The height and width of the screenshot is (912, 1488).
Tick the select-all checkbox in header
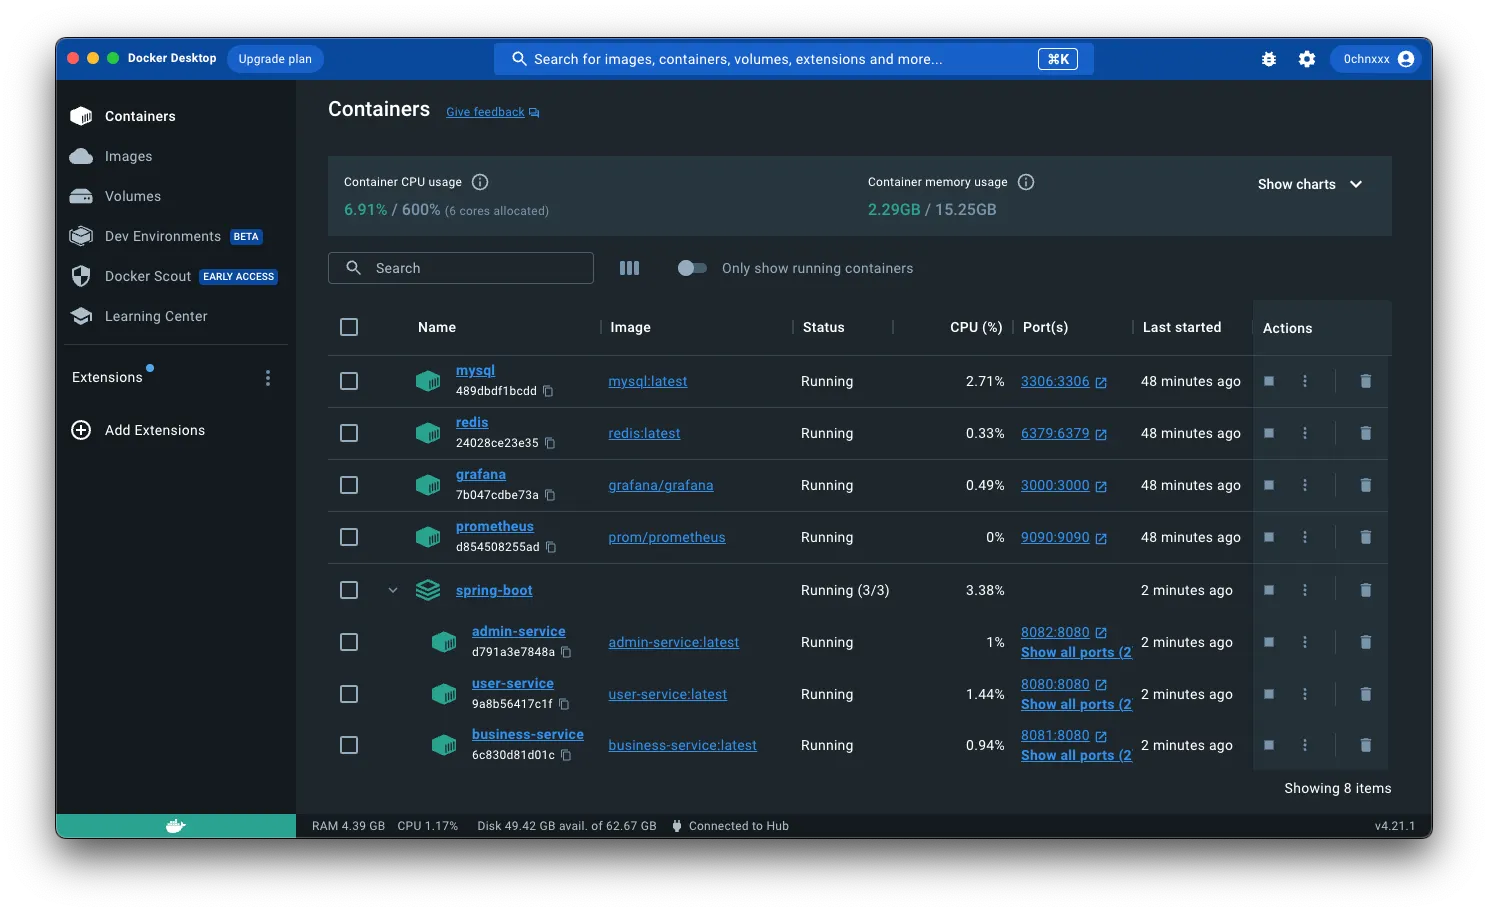coord(349,327)
